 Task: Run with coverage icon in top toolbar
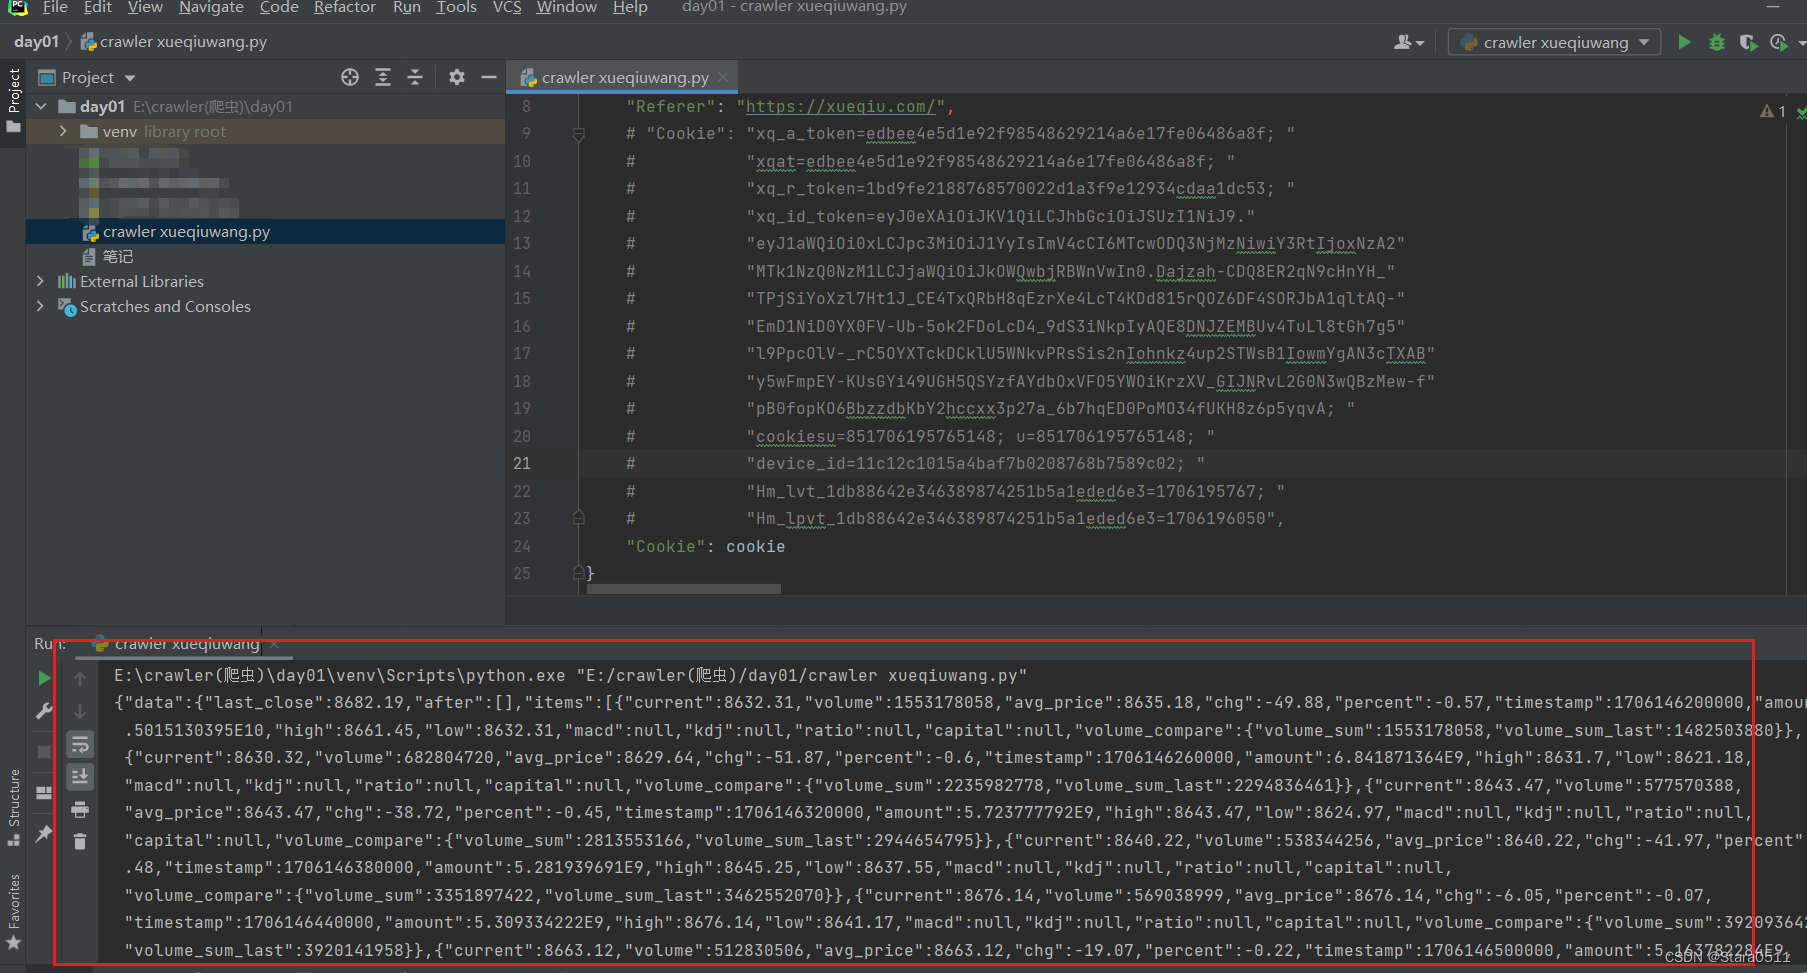1748,42
